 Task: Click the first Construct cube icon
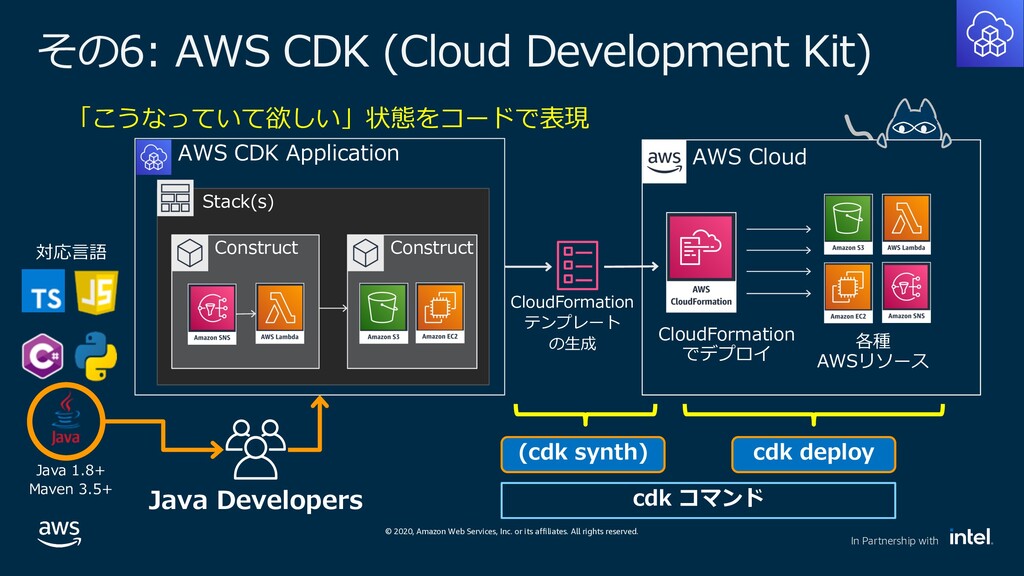pyautogui.click(x=189, y=253)
